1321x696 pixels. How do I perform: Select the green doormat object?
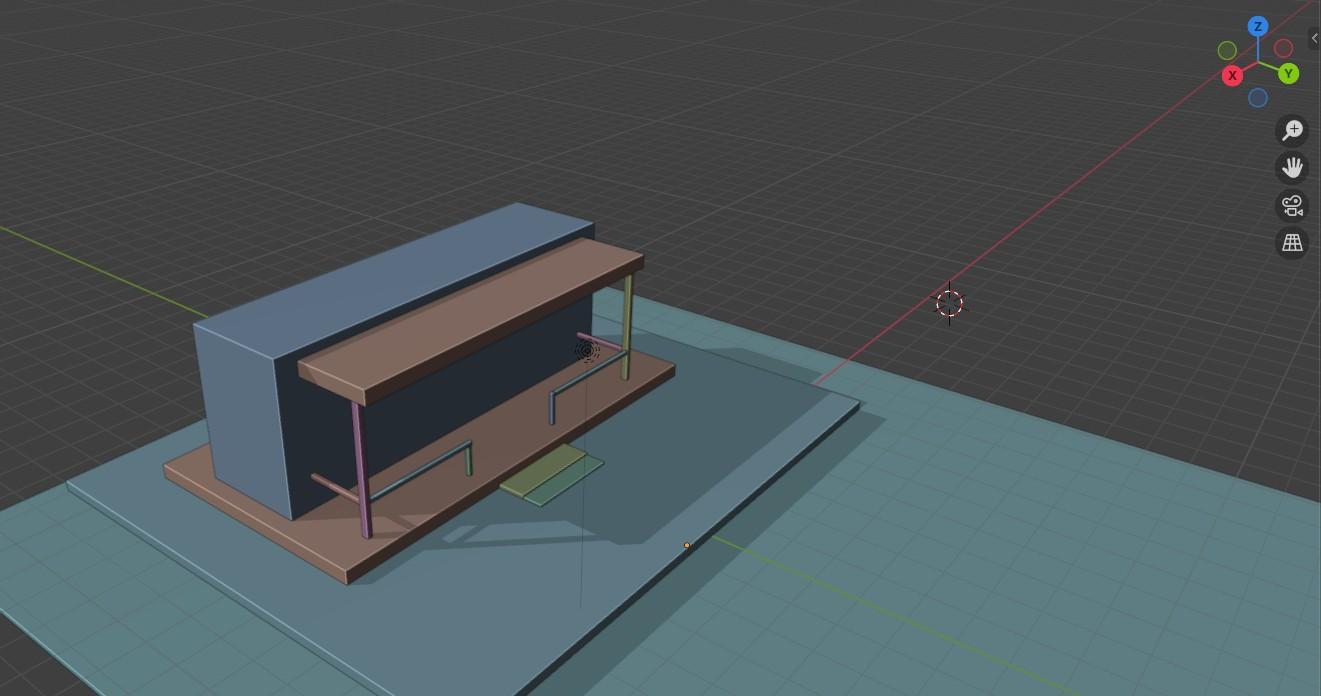tap(551, 475)
